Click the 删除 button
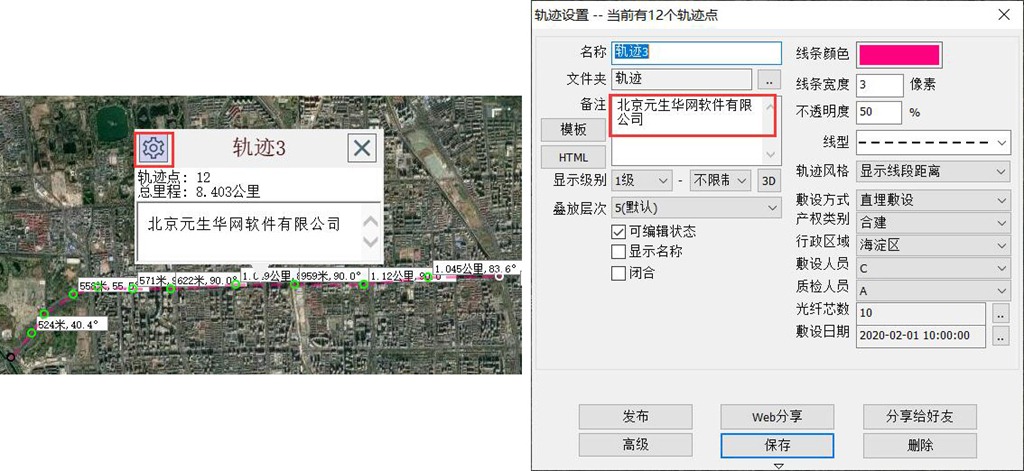1024x471 pixels. click(x=919, y=445)
